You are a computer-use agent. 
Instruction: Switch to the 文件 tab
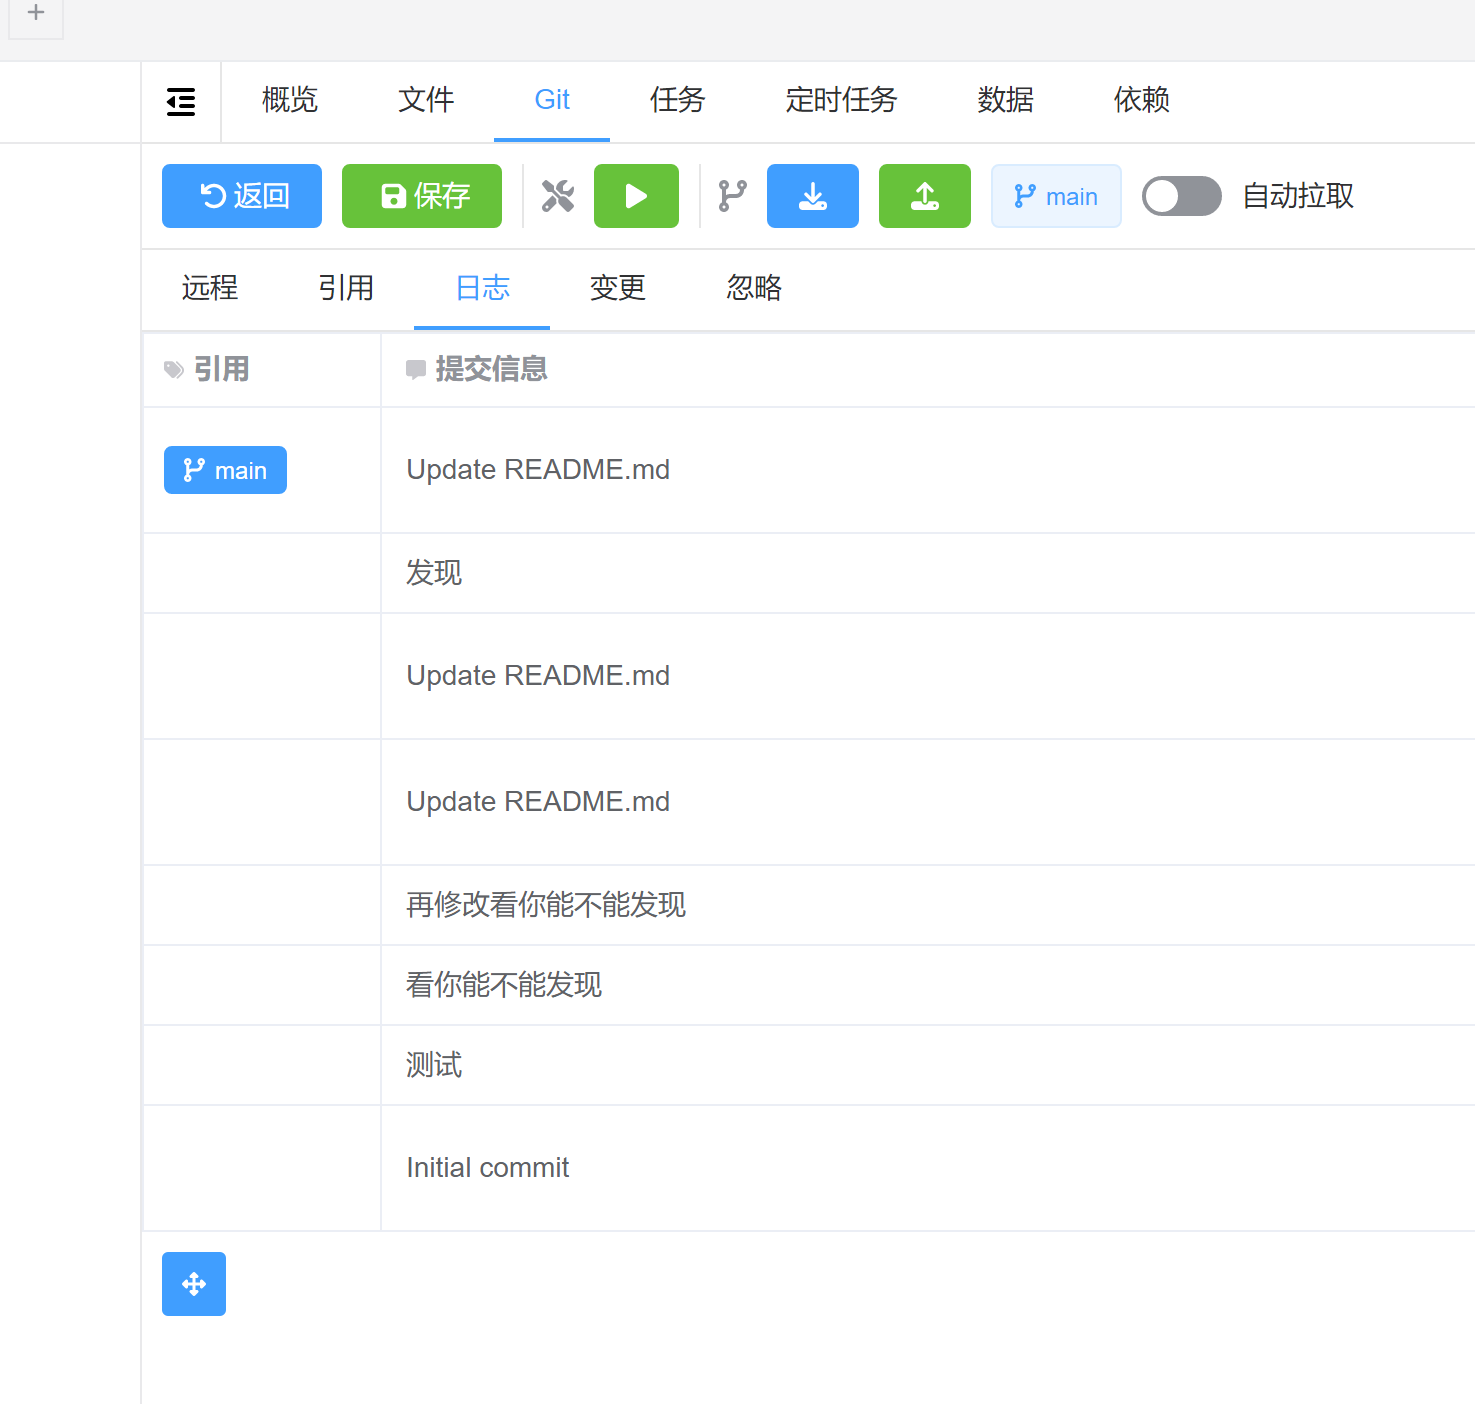425,101
